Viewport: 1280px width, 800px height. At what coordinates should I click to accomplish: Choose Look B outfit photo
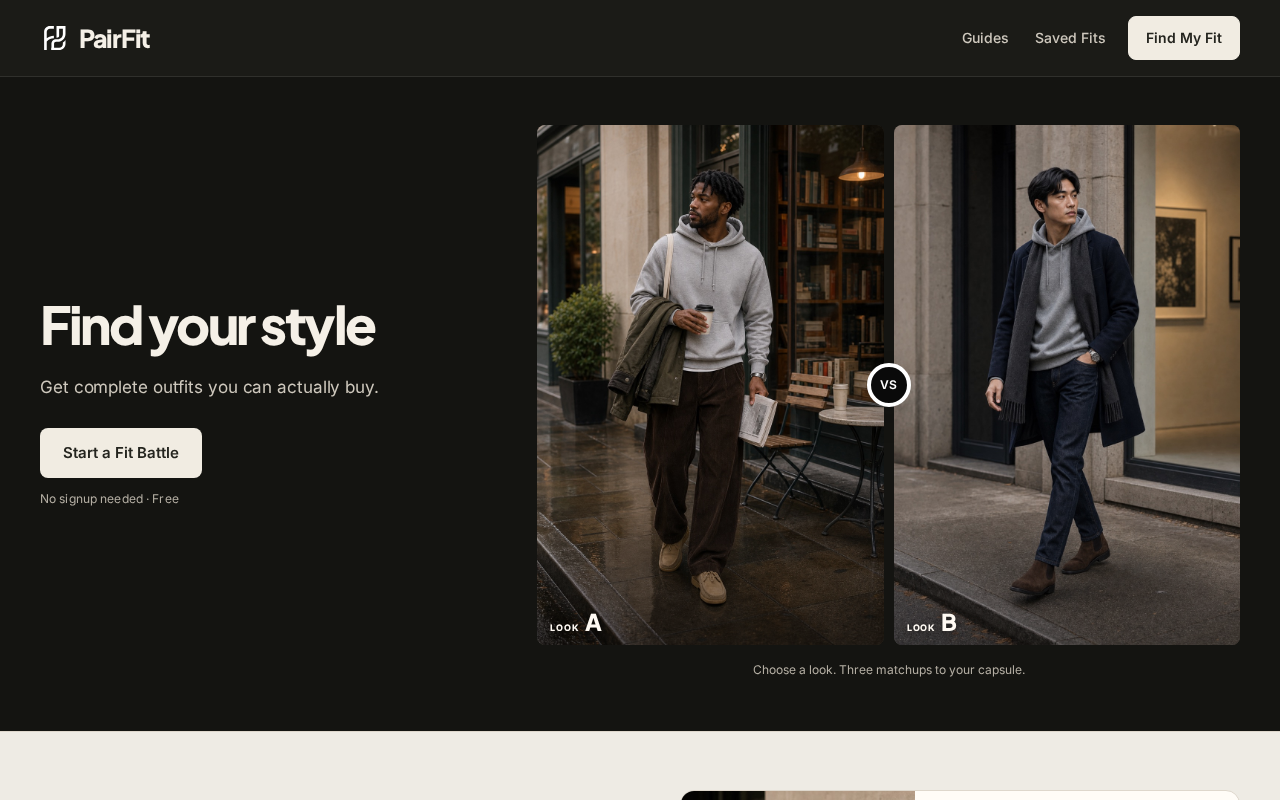pyautogui.click(x=1067, y=385)
